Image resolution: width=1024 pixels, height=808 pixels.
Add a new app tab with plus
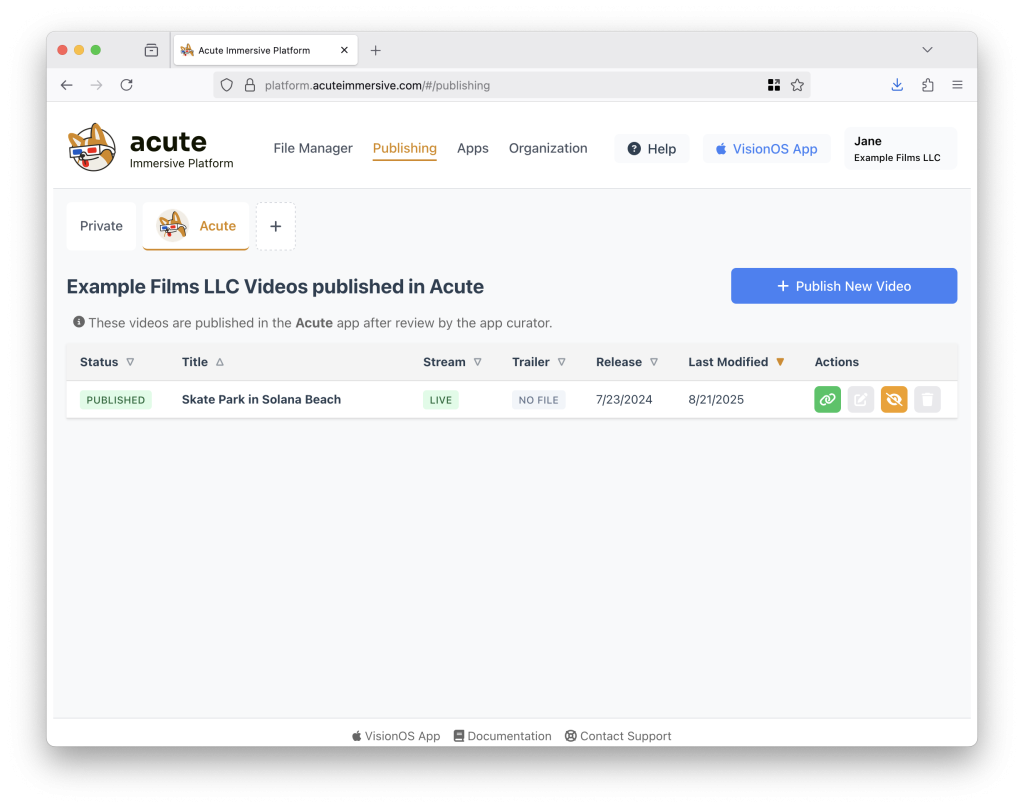(276, 226)
